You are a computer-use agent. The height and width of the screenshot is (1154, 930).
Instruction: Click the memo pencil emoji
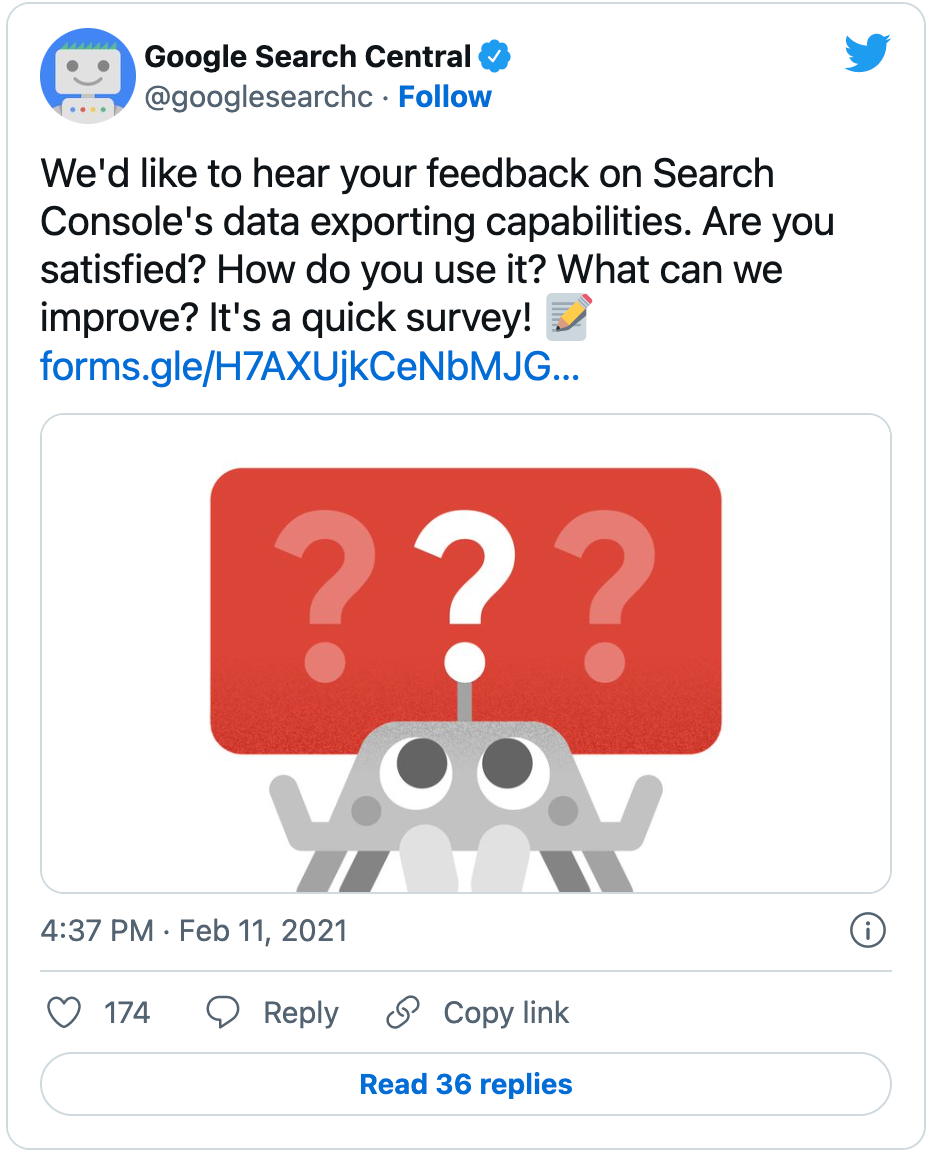click(569, 317)
